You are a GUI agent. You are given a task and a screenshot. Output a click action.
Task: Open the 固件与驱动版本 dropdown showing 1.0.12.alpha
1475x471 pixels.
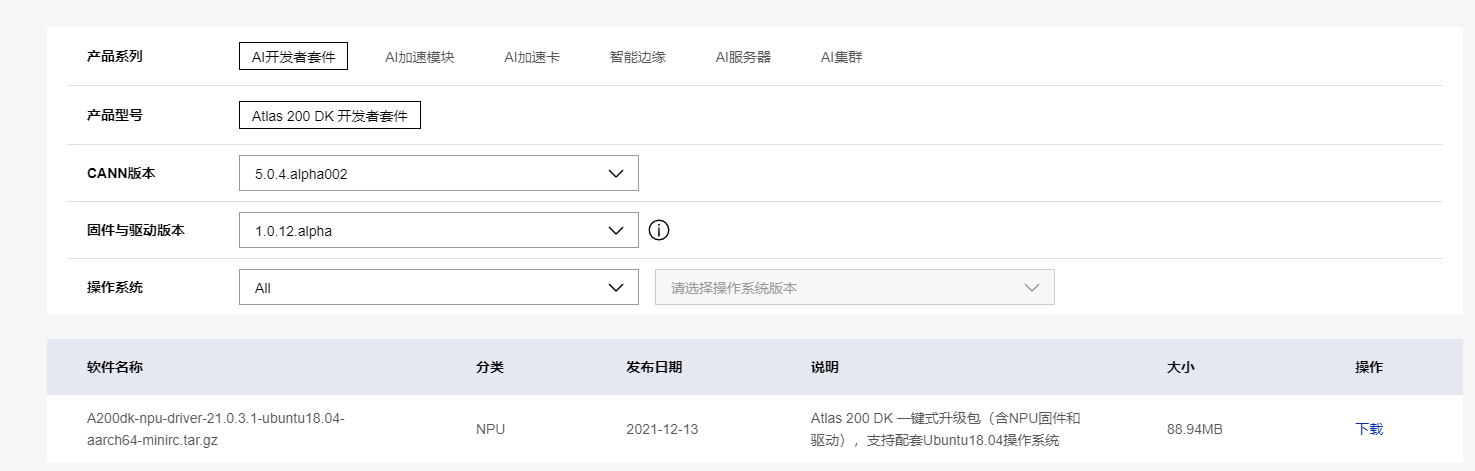439,230
